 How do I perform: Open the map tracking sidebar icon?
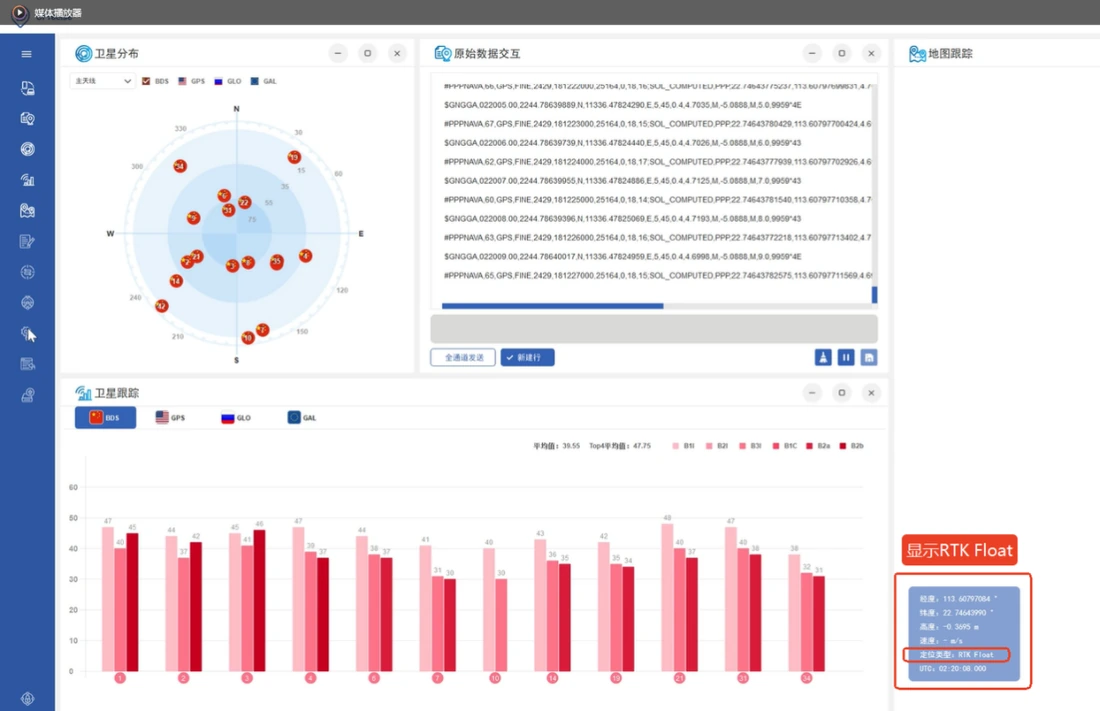[27, 211]
